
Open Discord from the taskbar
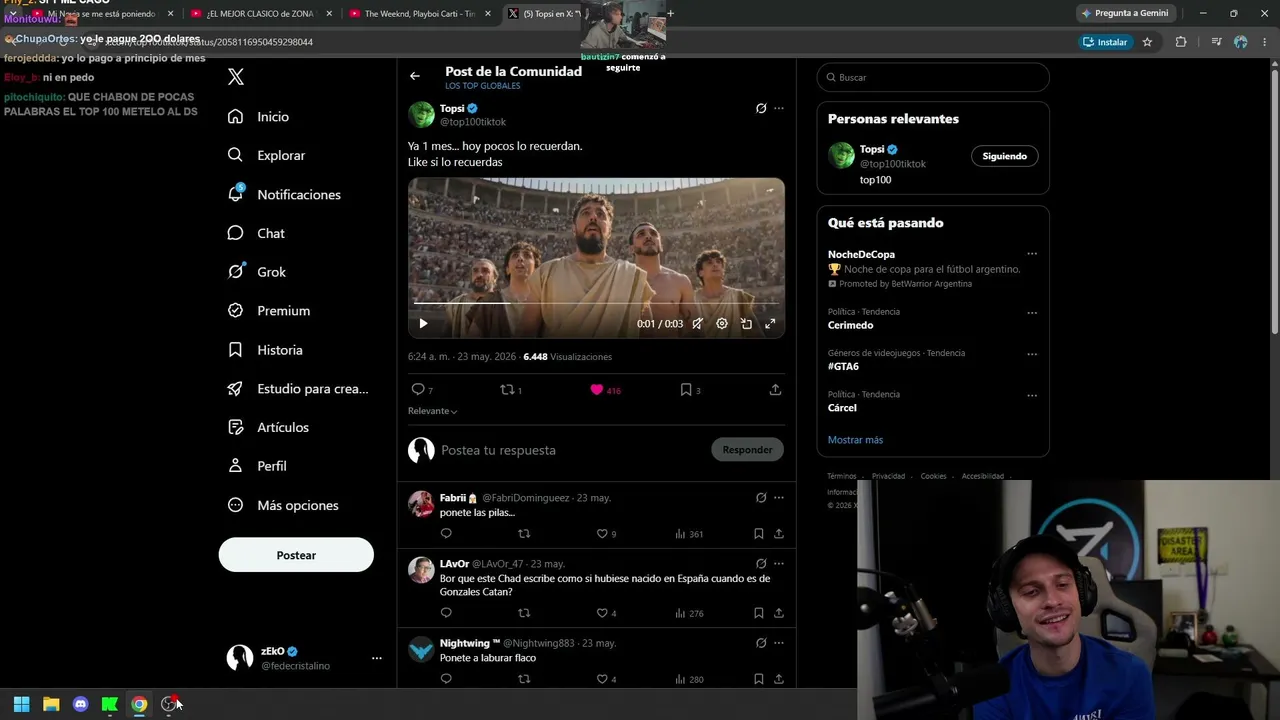[81, 704]
